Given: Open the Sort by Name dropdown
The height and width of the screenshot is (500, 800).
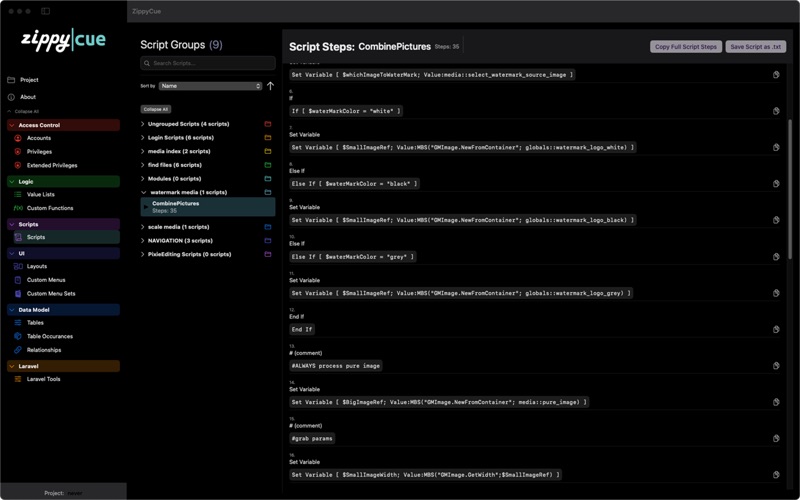Looking at the screenshot, I should 210,86.
